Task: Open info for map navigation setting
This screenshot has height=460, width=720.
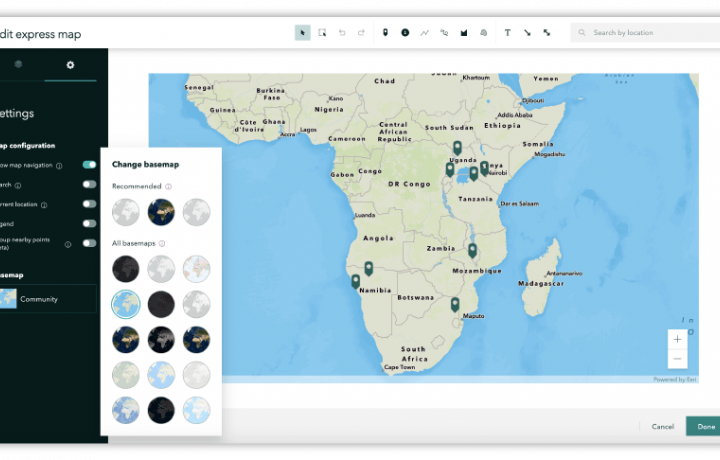Action: [59, 166]
